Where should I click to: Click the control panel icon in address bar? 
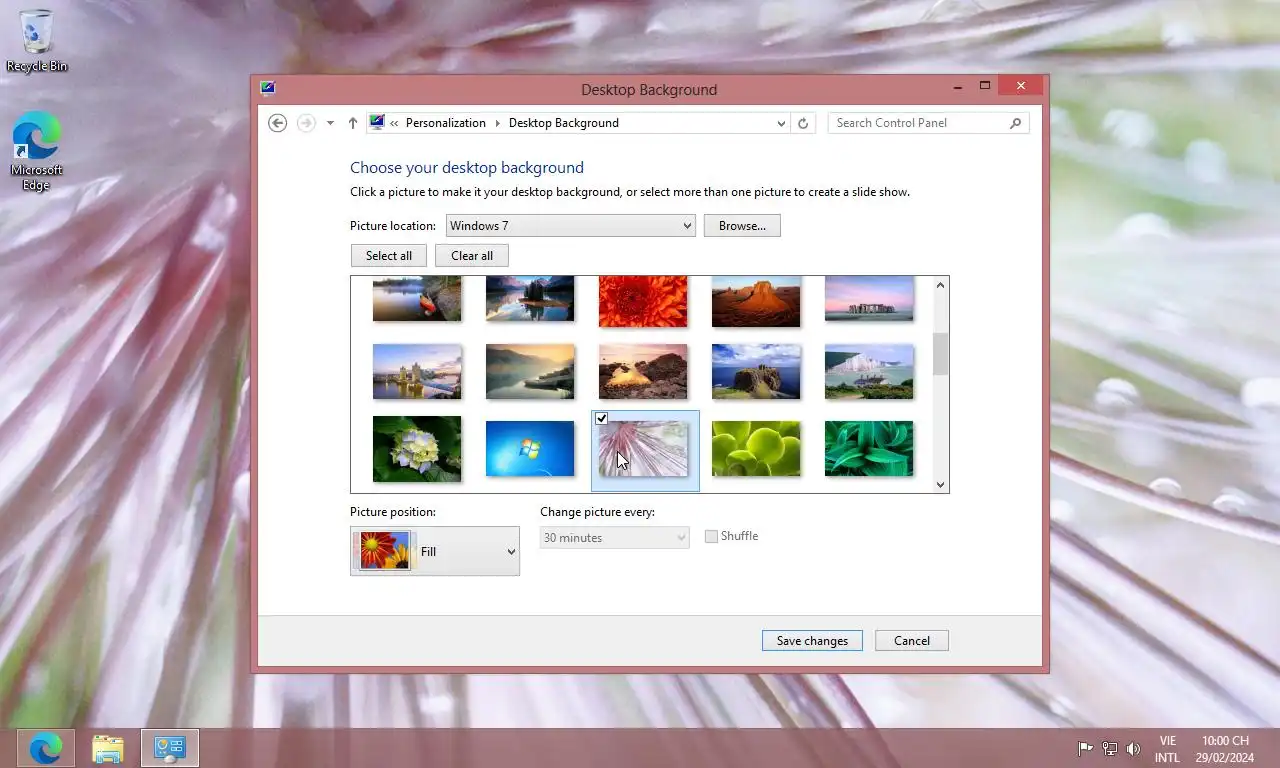(377, 123)
